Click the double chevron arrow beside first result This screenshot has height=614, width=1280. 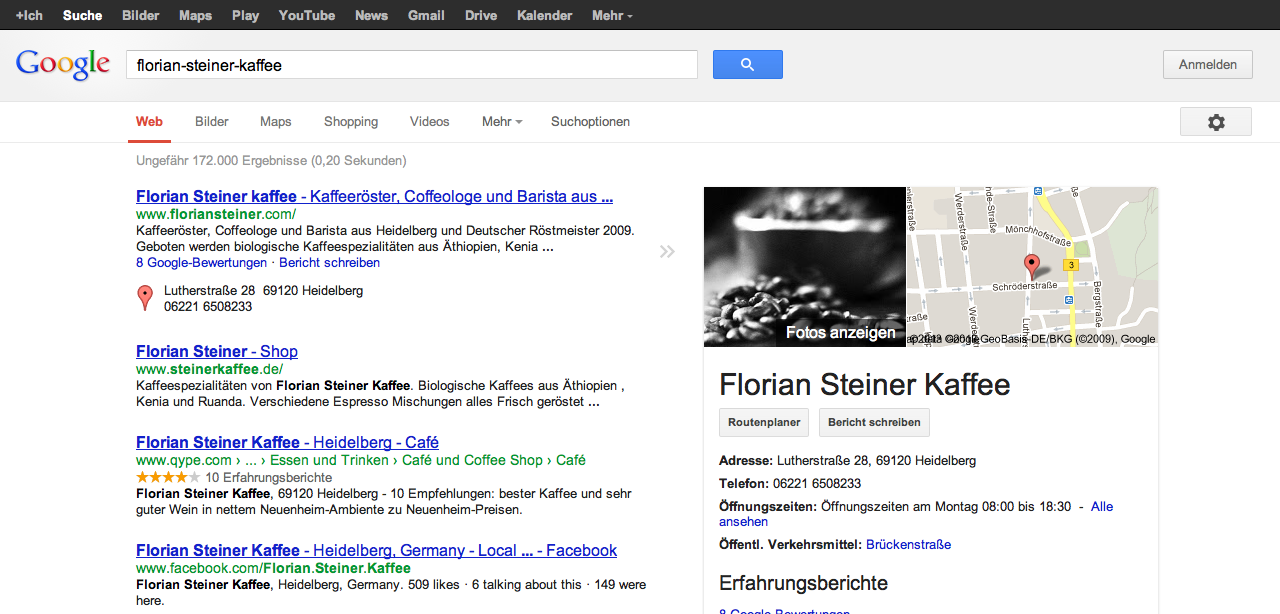667,251
